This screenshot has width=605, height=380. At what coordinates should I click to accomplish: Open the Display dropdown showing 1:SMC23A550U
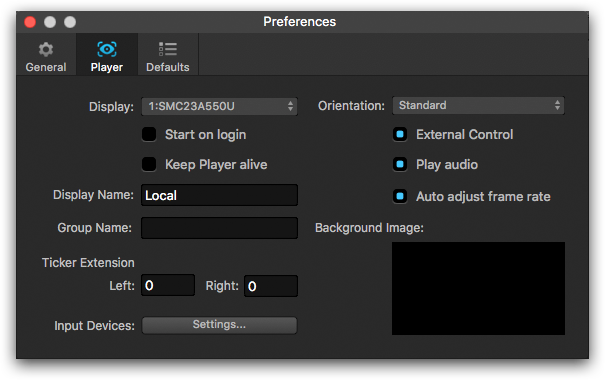219,106
